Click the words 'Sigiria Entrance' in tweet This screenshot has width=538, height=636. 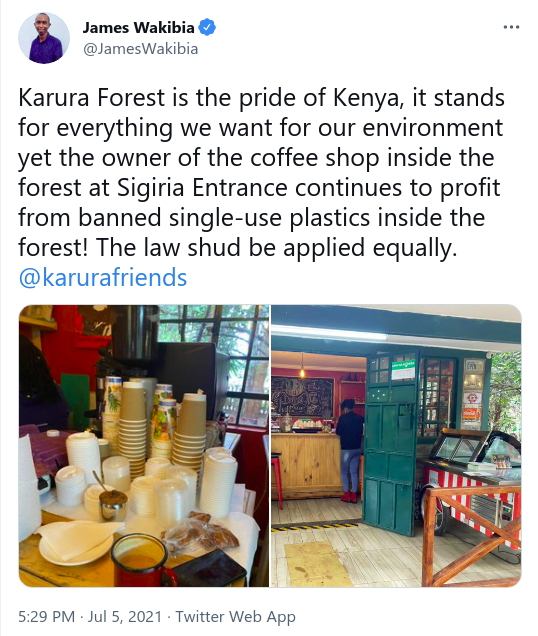click(203, 188)
